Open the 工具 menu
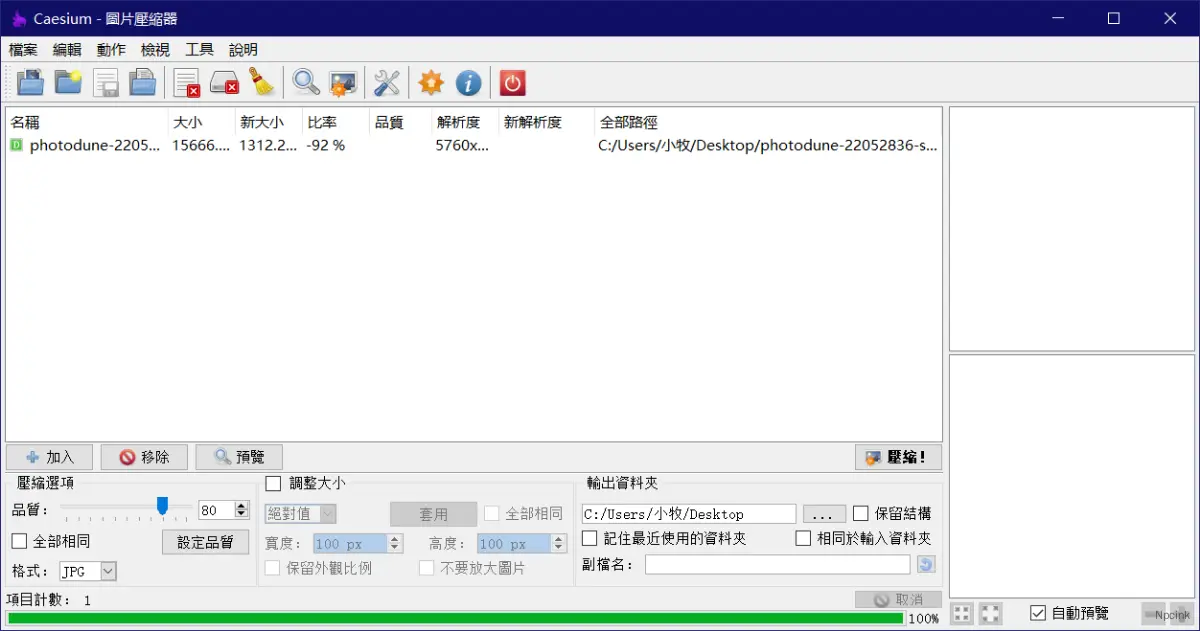1200x631 pixels. coord(199,49)
